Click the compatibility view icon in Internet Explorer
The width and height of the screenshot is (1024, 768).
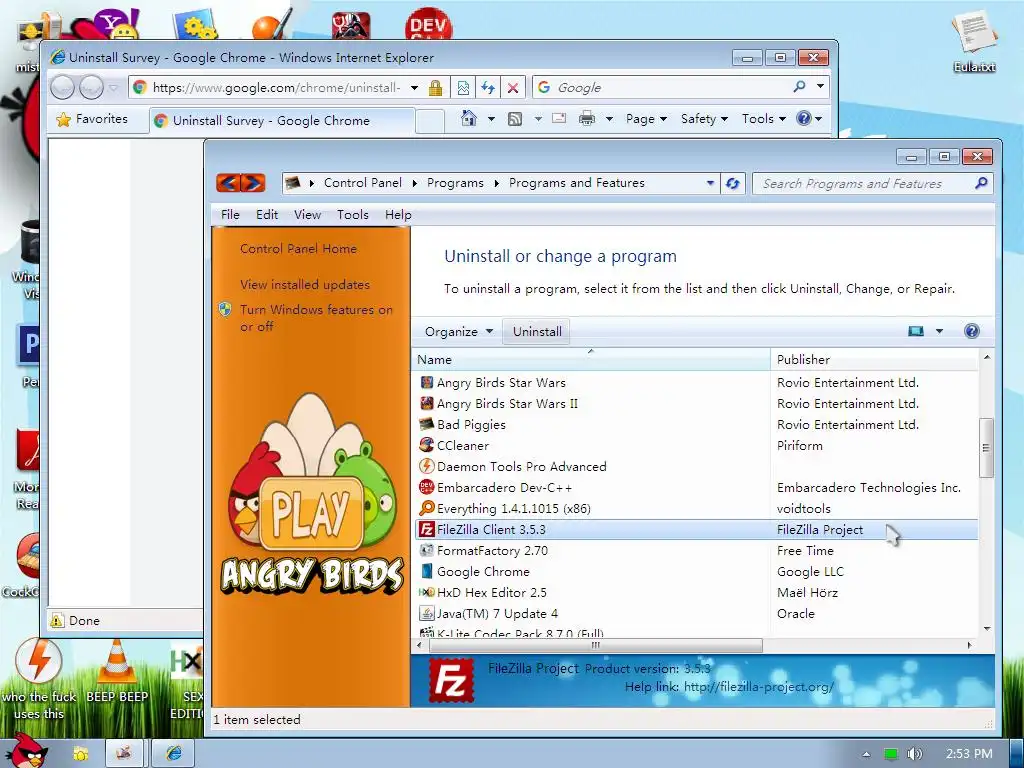[x=463, y=88]
